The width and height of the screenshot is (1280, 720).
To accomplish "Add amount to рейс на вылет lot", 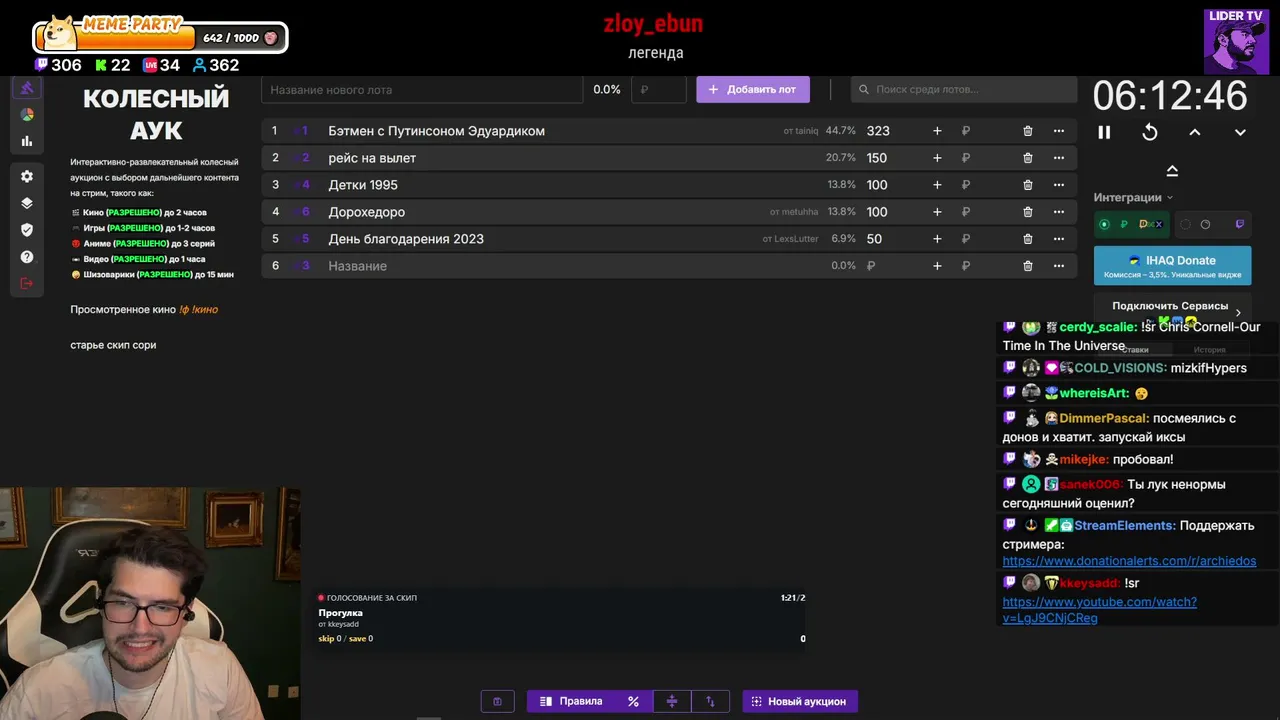I will coord(937,158).
